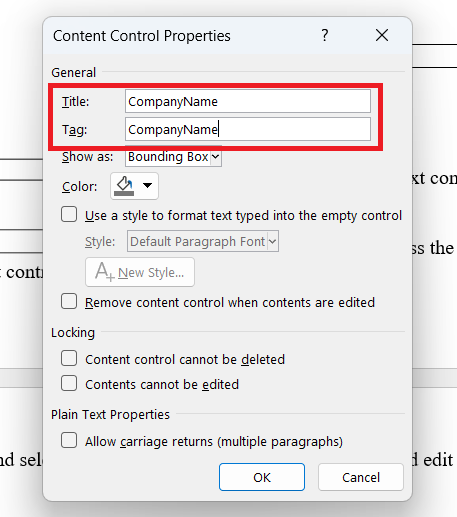Click into the Tag text field
The width and height of the screenshot is (457, 517).
pyautogui.click(x=248, y=129)
